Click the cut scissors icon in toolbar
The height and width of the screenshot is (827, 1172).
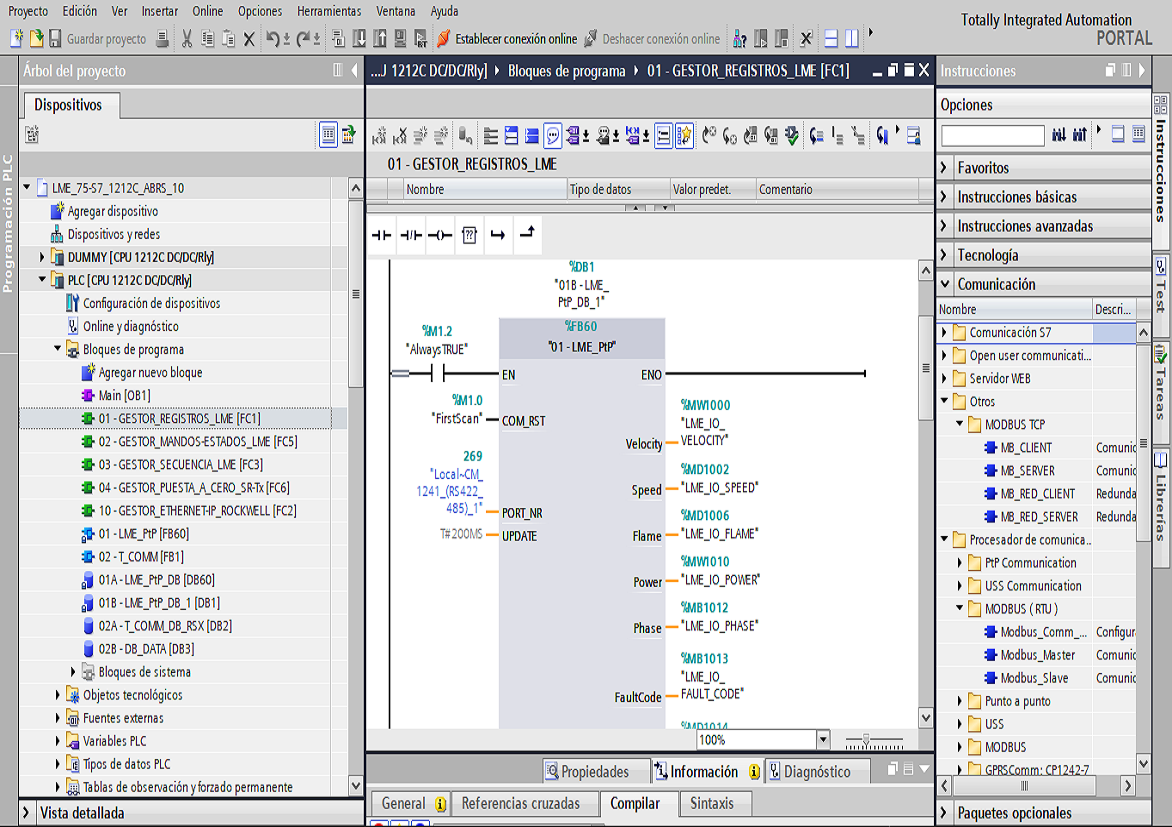click(187, 39)
